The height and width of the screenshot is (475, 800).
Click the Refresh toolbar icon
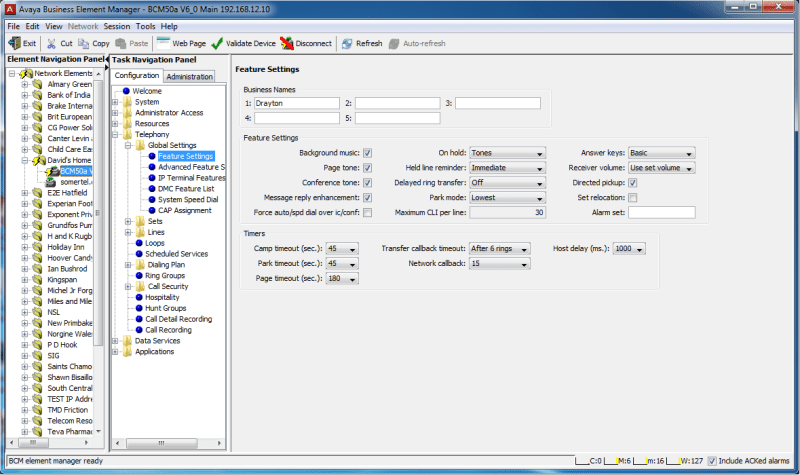click(x=347, y=43)
